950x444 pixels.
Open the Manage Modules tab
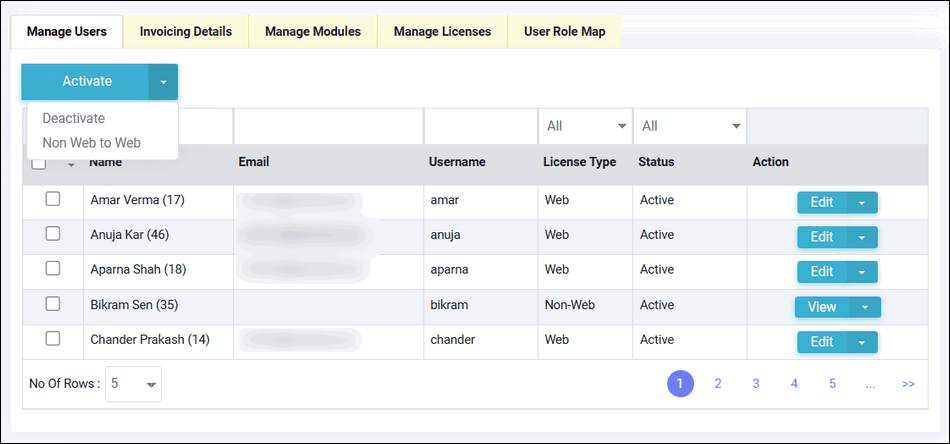click(x=313, y=31)
